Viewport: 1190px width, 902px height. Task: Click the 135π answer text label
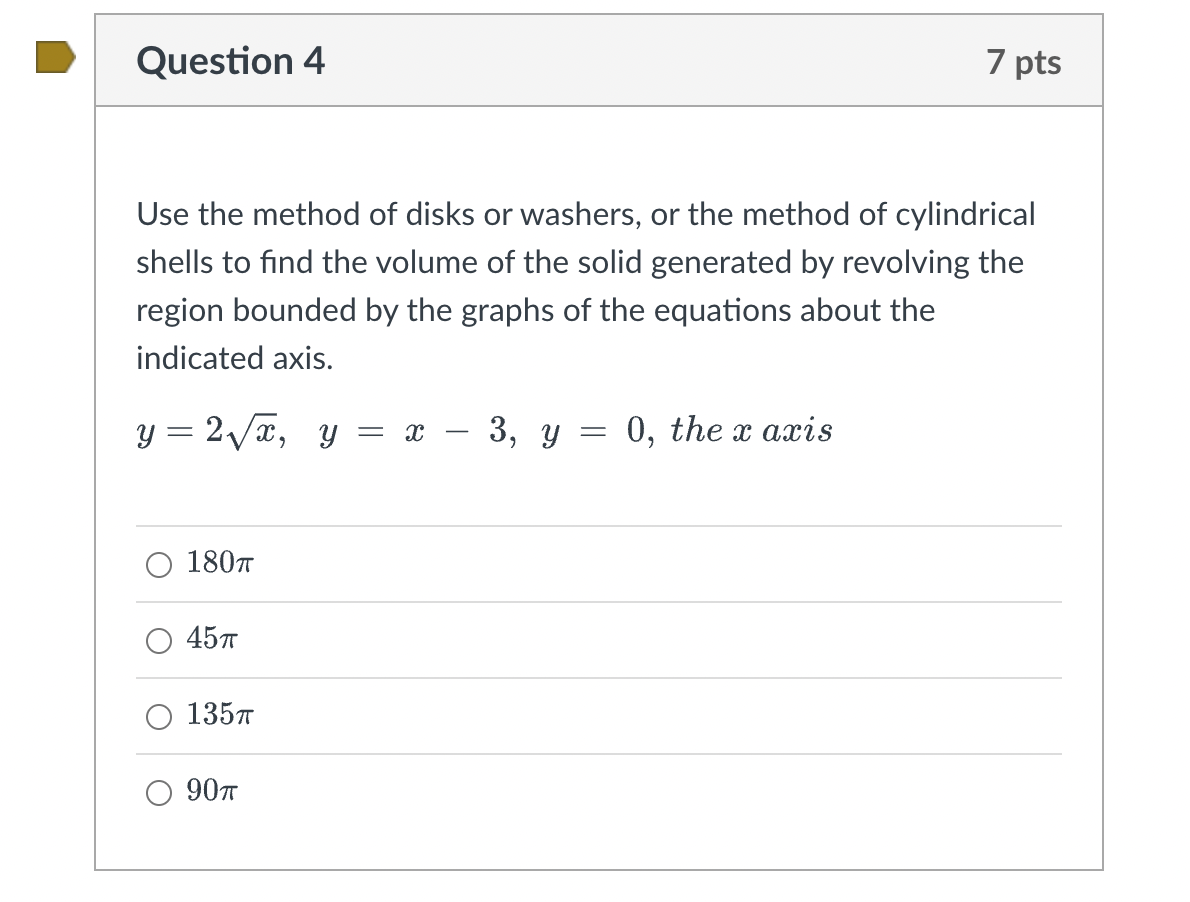tap(220, 715)
